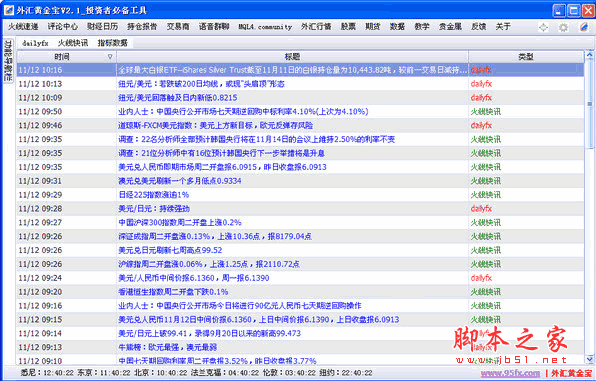This screenshot has width=596, height=381.
Task: Open news 纽元/美元回落触及日内新低0.8215
Action: (178, 98)
